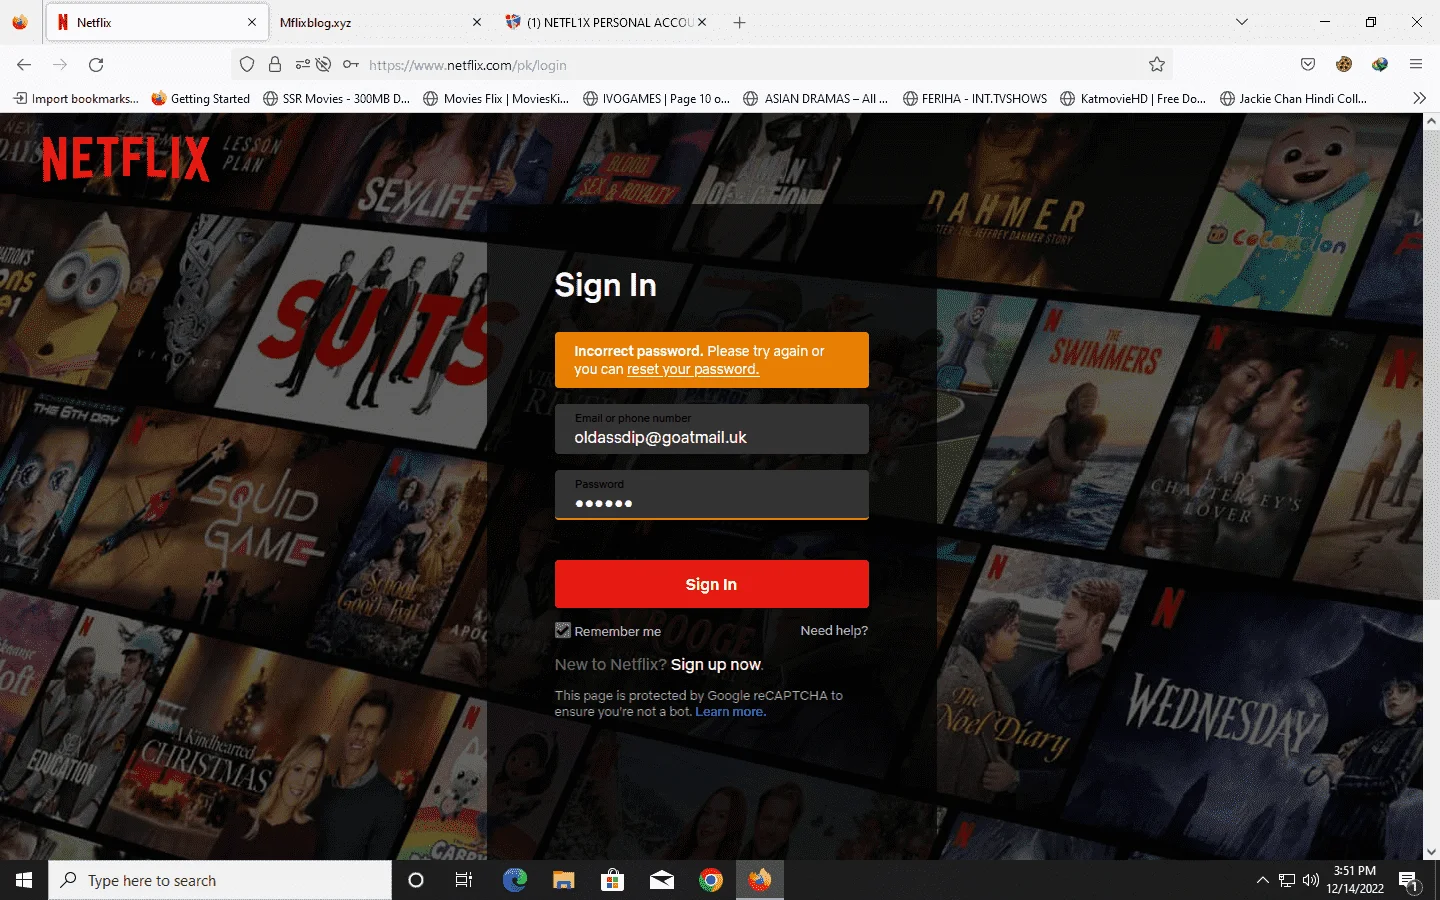Click Need help? link
The width and height of the screenshot is (1440, 900).
pyautogui.click(x=834, y=630)
